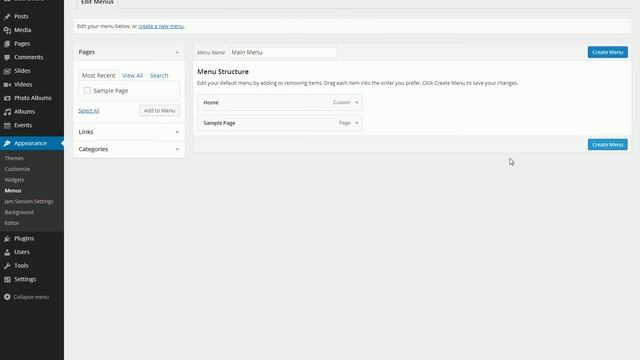Image resolution: width=640 pixels, height=360 pixels.
Task: Click the Sample Page menu structure item
Action: click(280, 123)
